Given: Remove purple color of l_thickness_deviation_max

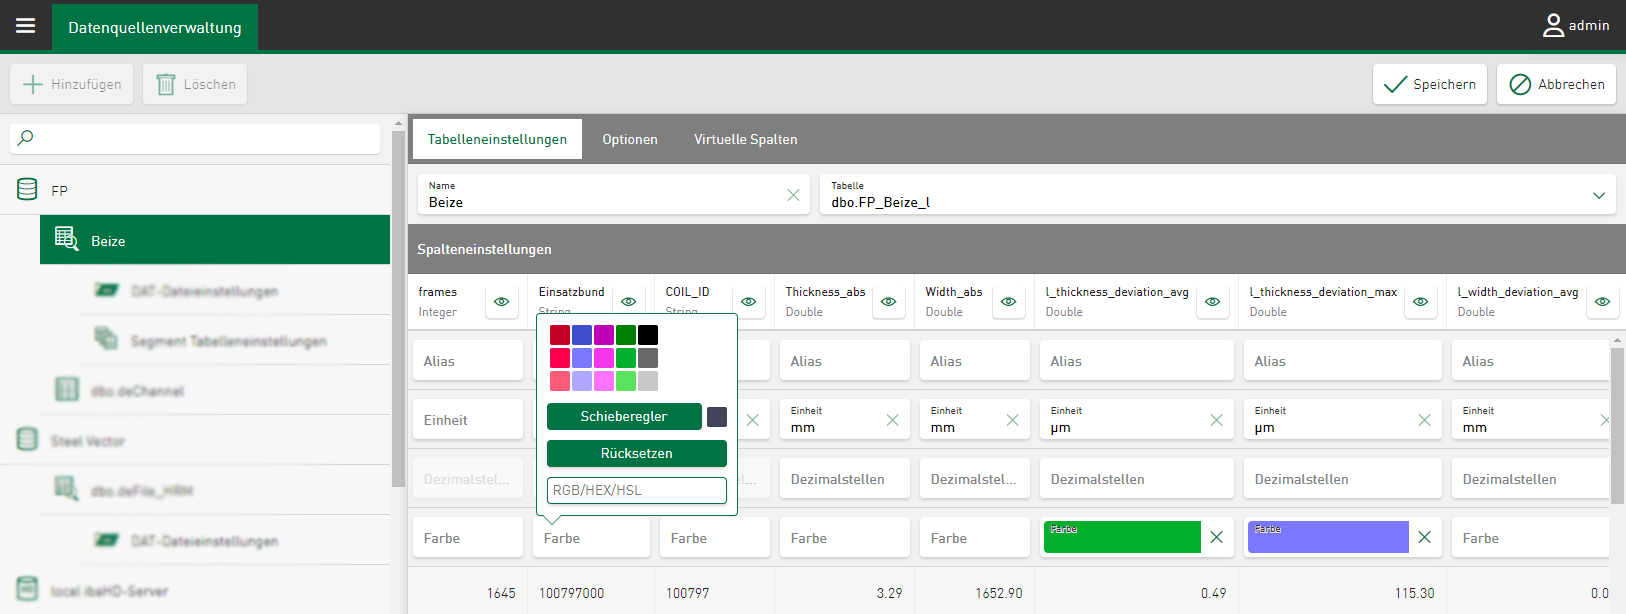Looking at the screenshot, I should coord(1424,538).
